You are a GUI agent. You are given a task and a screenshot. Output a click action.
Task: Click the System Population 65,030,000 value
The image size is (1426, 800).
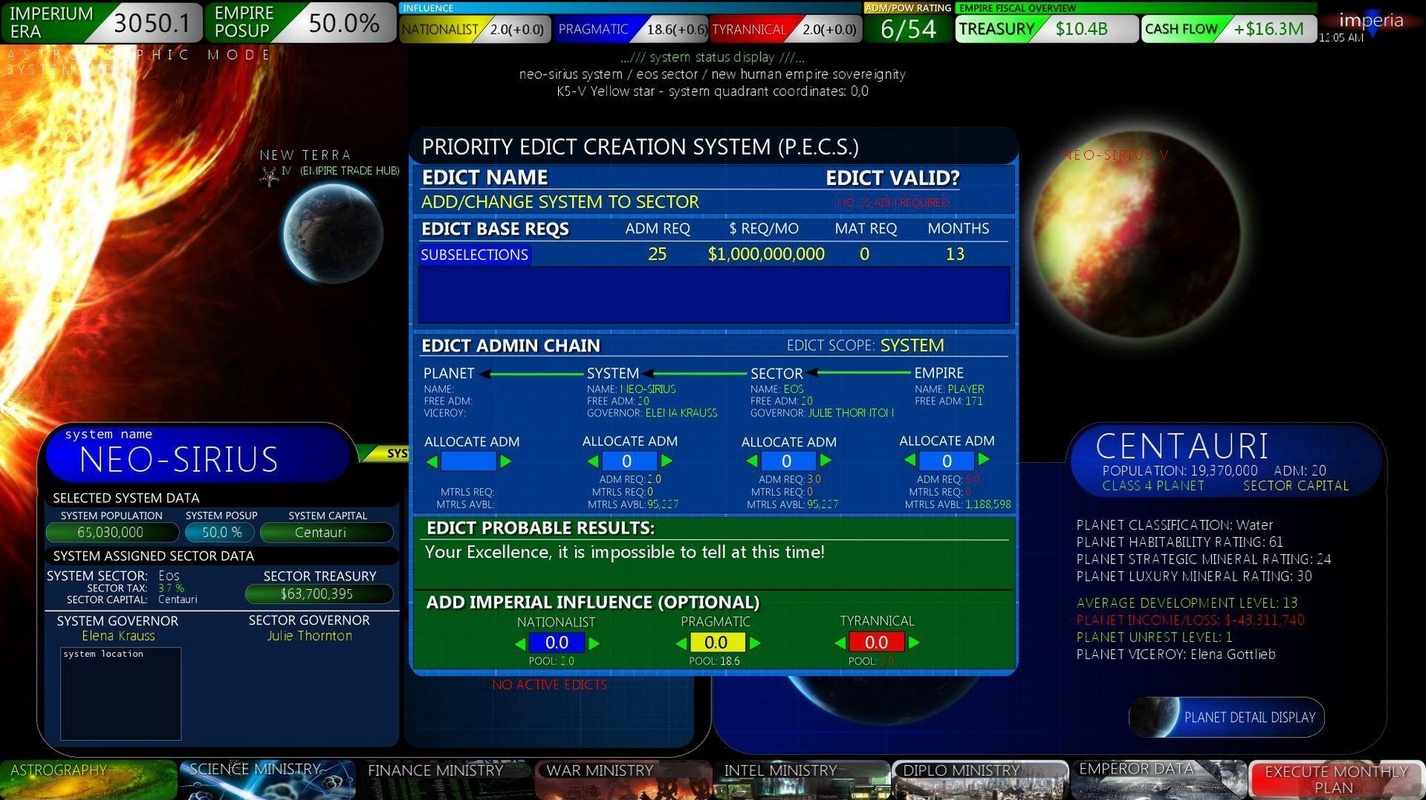[x=111, y=533]
